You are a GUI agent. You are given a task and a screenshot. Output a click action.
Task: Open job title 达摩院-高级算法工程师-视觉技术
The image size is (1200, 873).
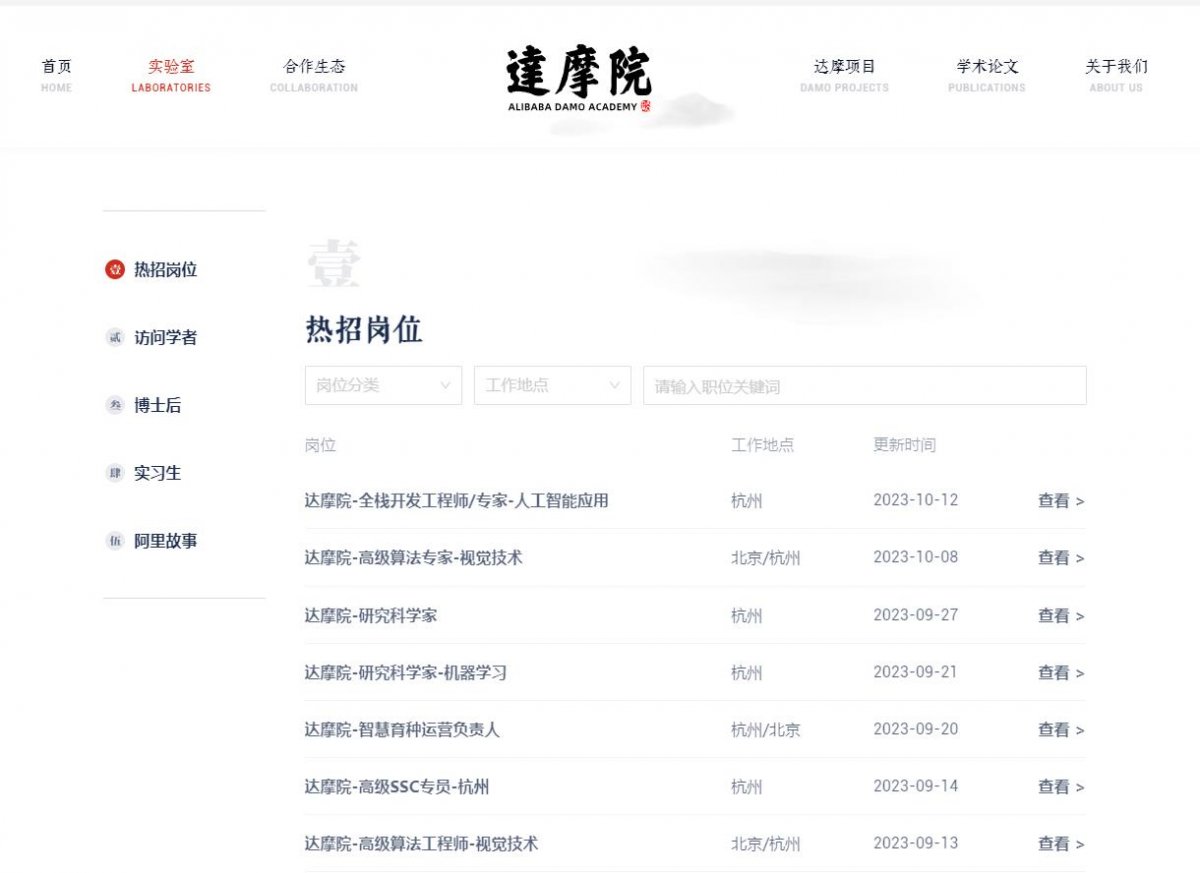422,844
